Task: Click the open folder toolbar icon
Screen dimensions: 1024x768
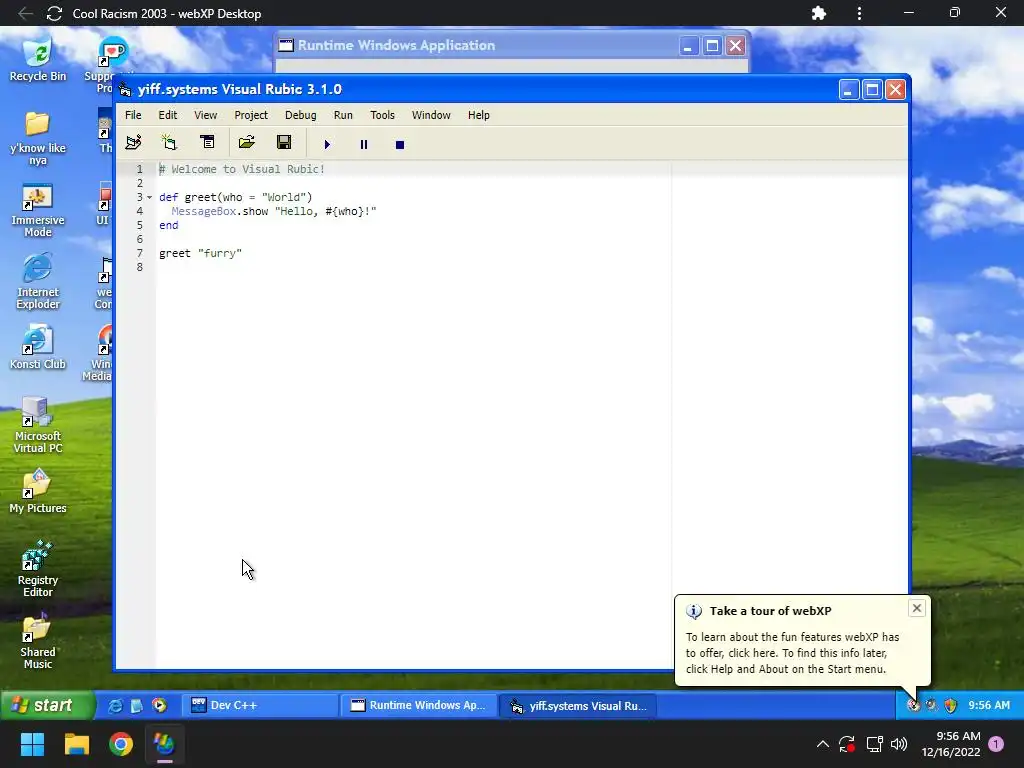Action: pos(246,142)
